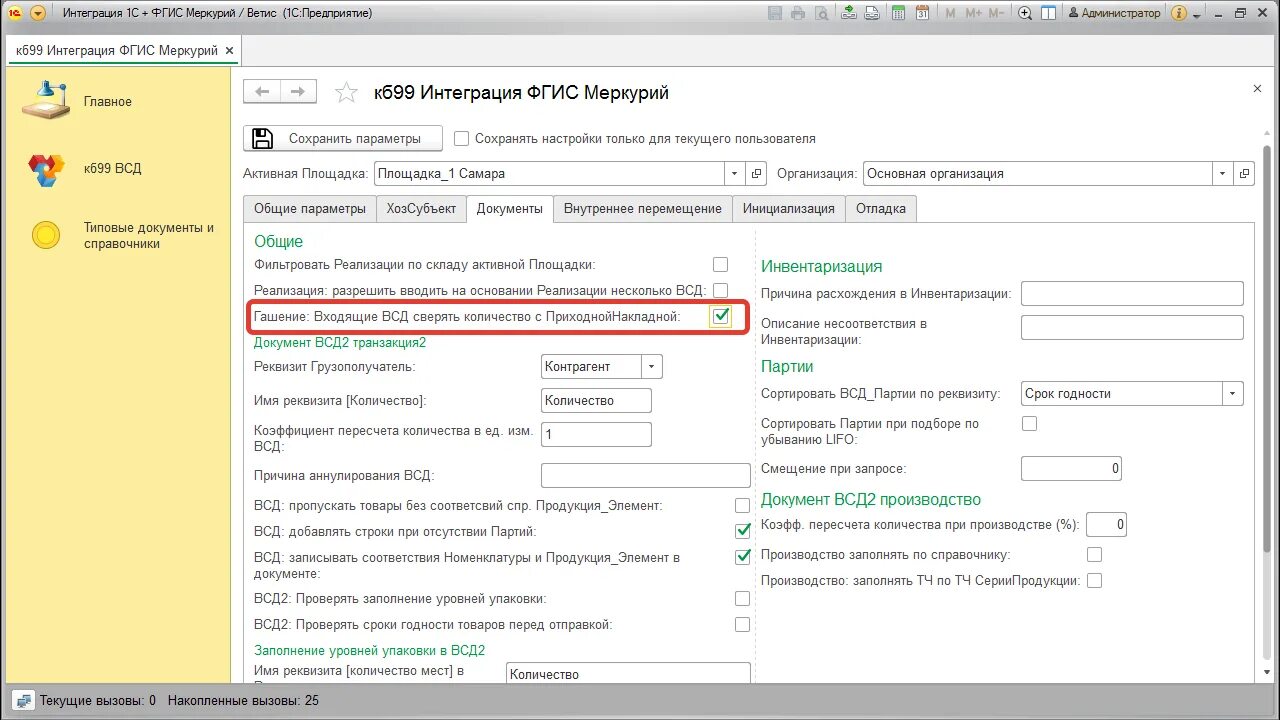Enable ВСД2: Проверять заполнение уровней упаковки
The height and width of the screenshot is (720, 1280).
[742, 599]
